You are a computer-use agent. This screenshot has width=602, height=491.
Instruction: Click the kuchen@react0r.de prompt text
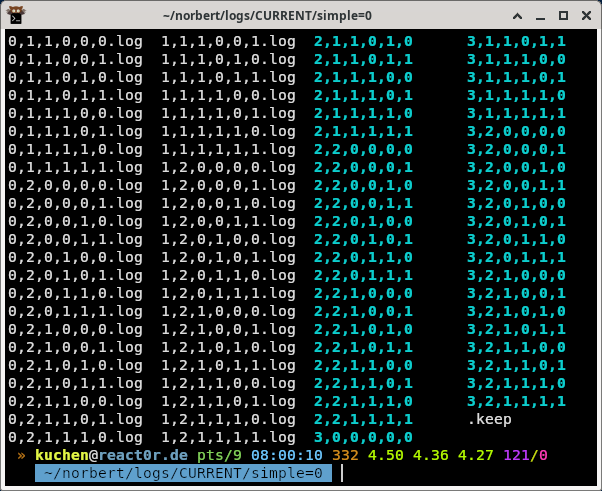(111, 456)
